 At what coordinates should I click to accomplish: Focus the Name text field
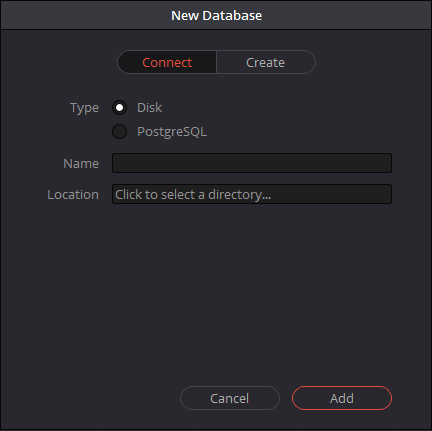click(x=252, y=163)
